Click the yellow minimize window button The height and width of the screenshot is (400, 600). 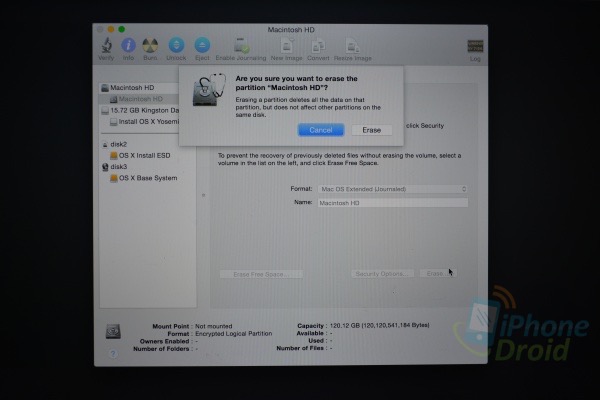(x=111, y=29)
